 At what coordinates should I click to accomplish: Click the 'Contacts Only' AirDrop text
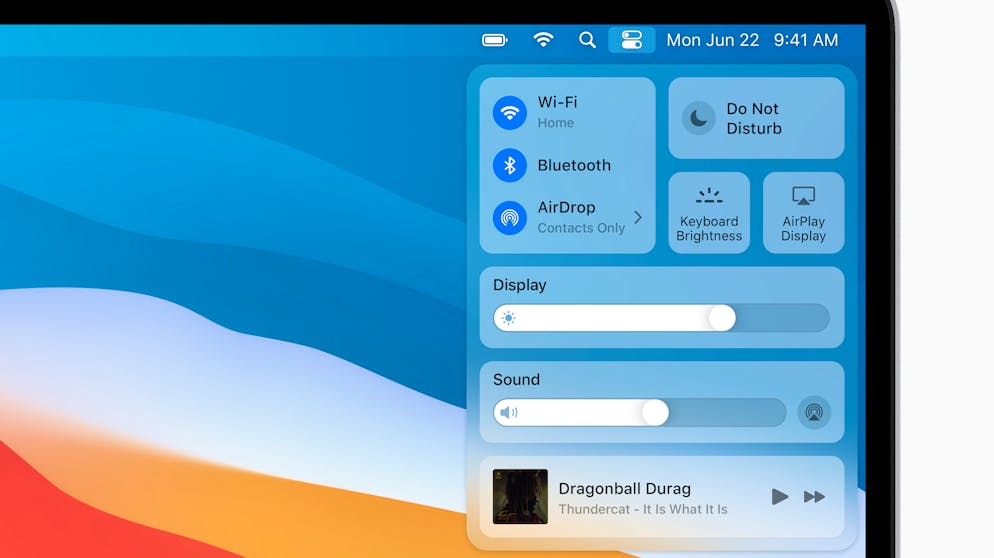581,228
